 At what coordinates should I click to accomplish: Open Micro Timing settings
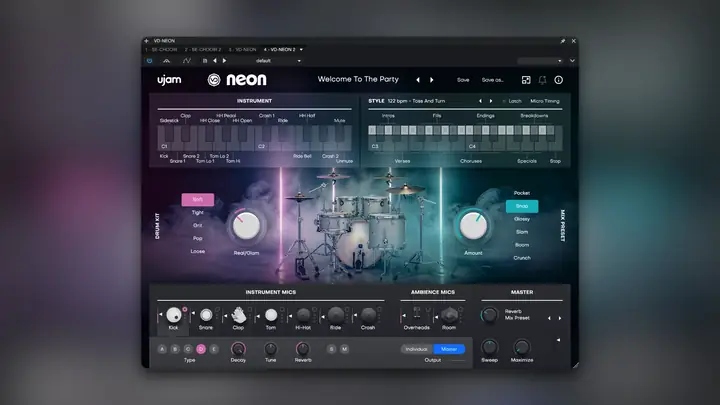click(x=545, y=101)
